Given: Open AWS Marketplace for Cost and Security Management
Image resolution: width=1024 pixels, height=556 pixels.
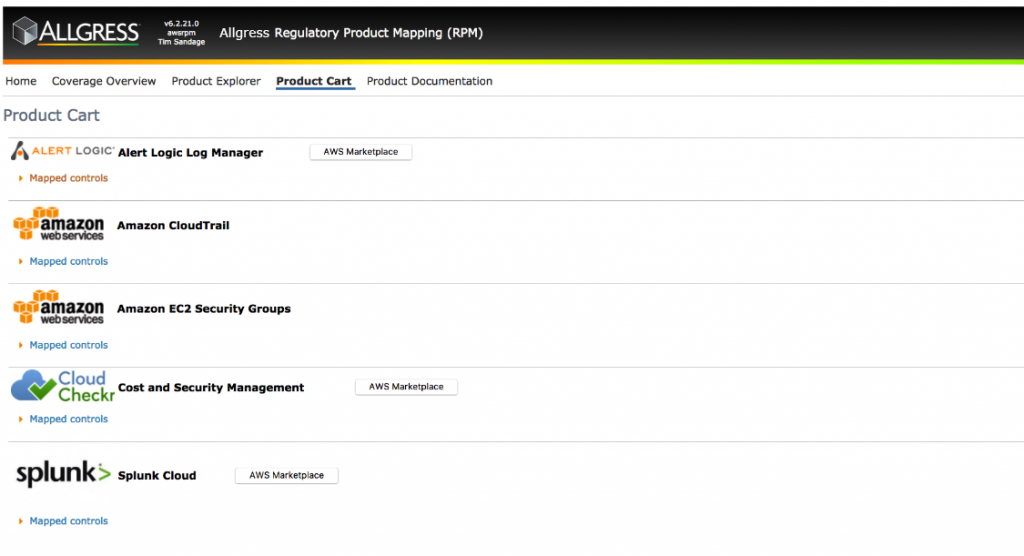Looking at the screenshot, I should pos(406,387).
